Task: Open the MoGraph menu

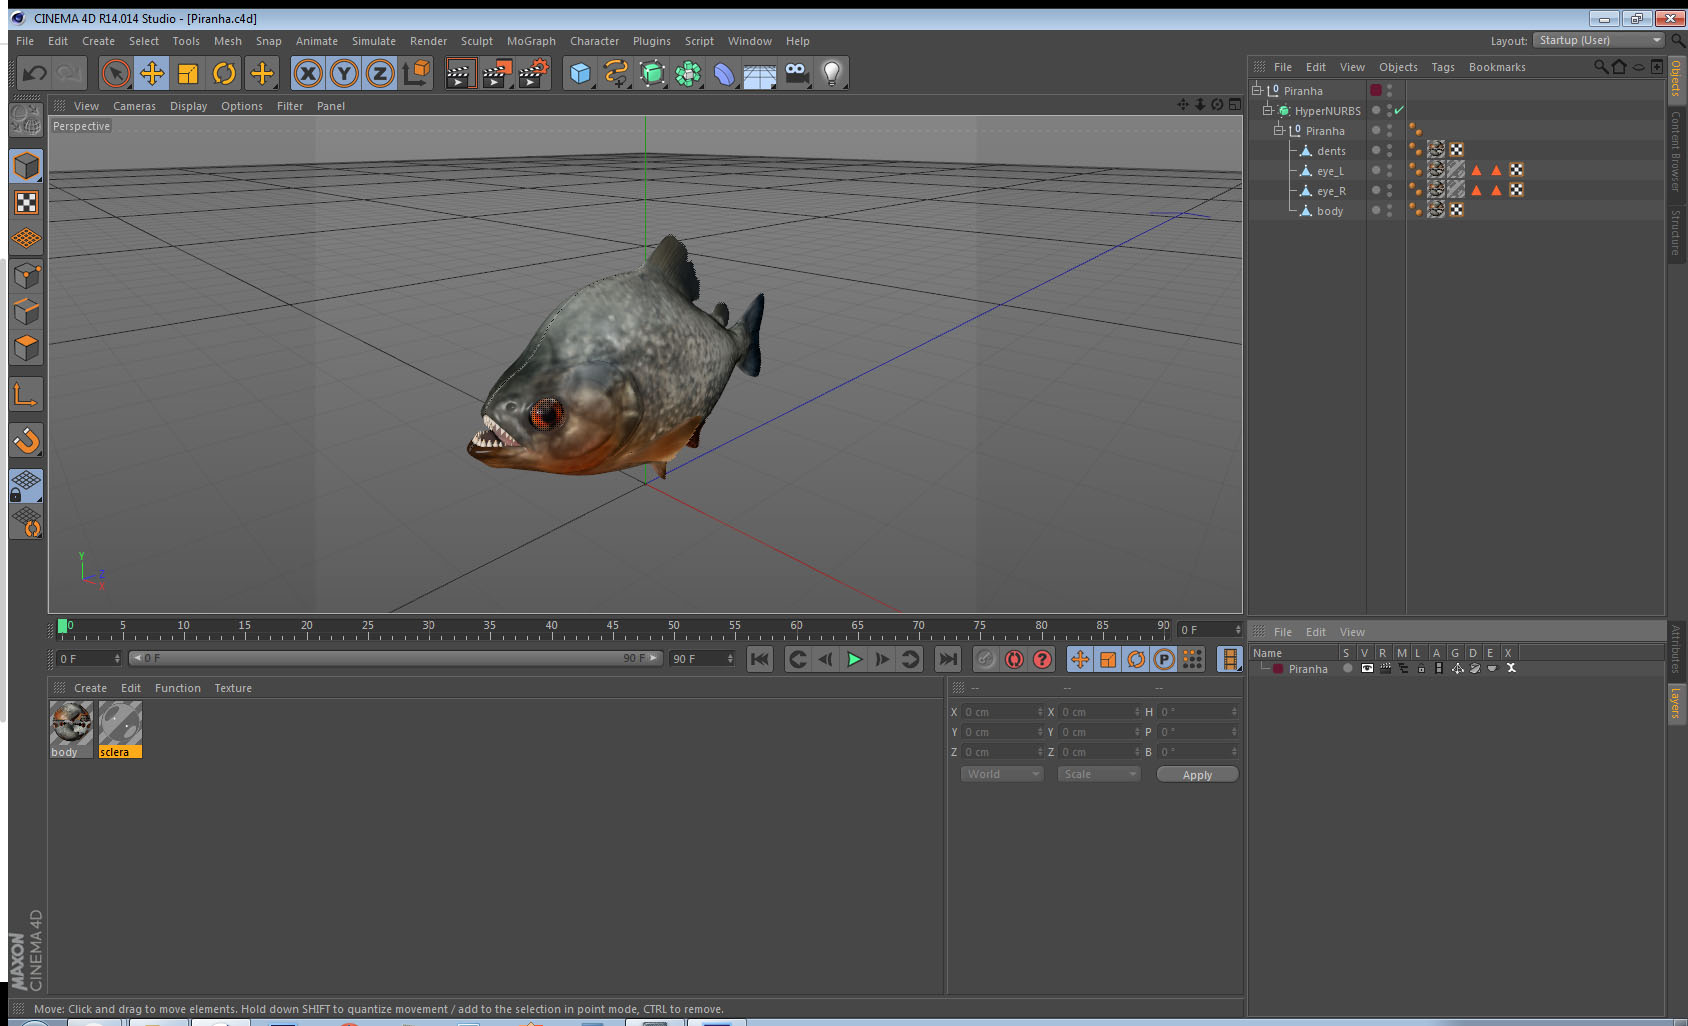Action: (x=531, y=41)
